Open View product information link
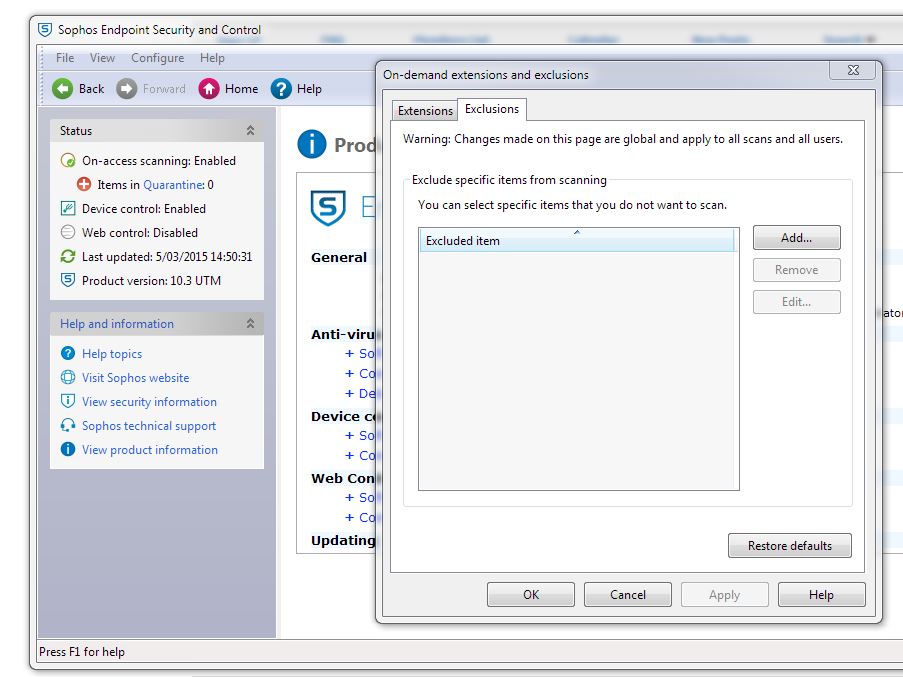Screen dimensions: 903x677 (x=150, y=450)
